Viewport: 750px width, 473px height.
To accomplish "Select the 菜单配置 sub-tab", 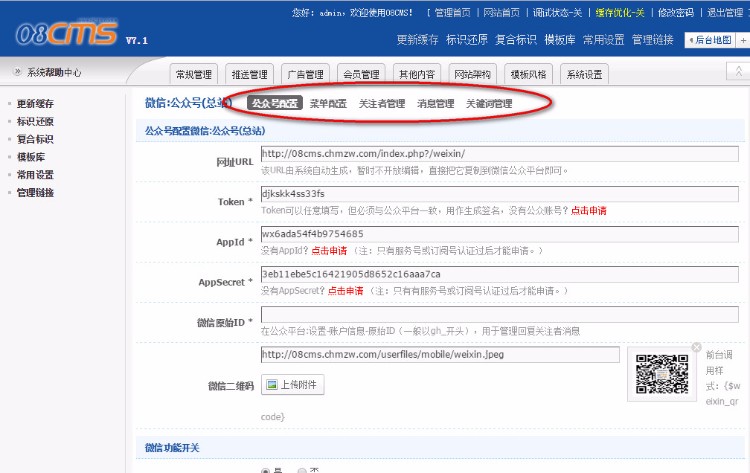I will pyautogui.click(x=328, y=103).
